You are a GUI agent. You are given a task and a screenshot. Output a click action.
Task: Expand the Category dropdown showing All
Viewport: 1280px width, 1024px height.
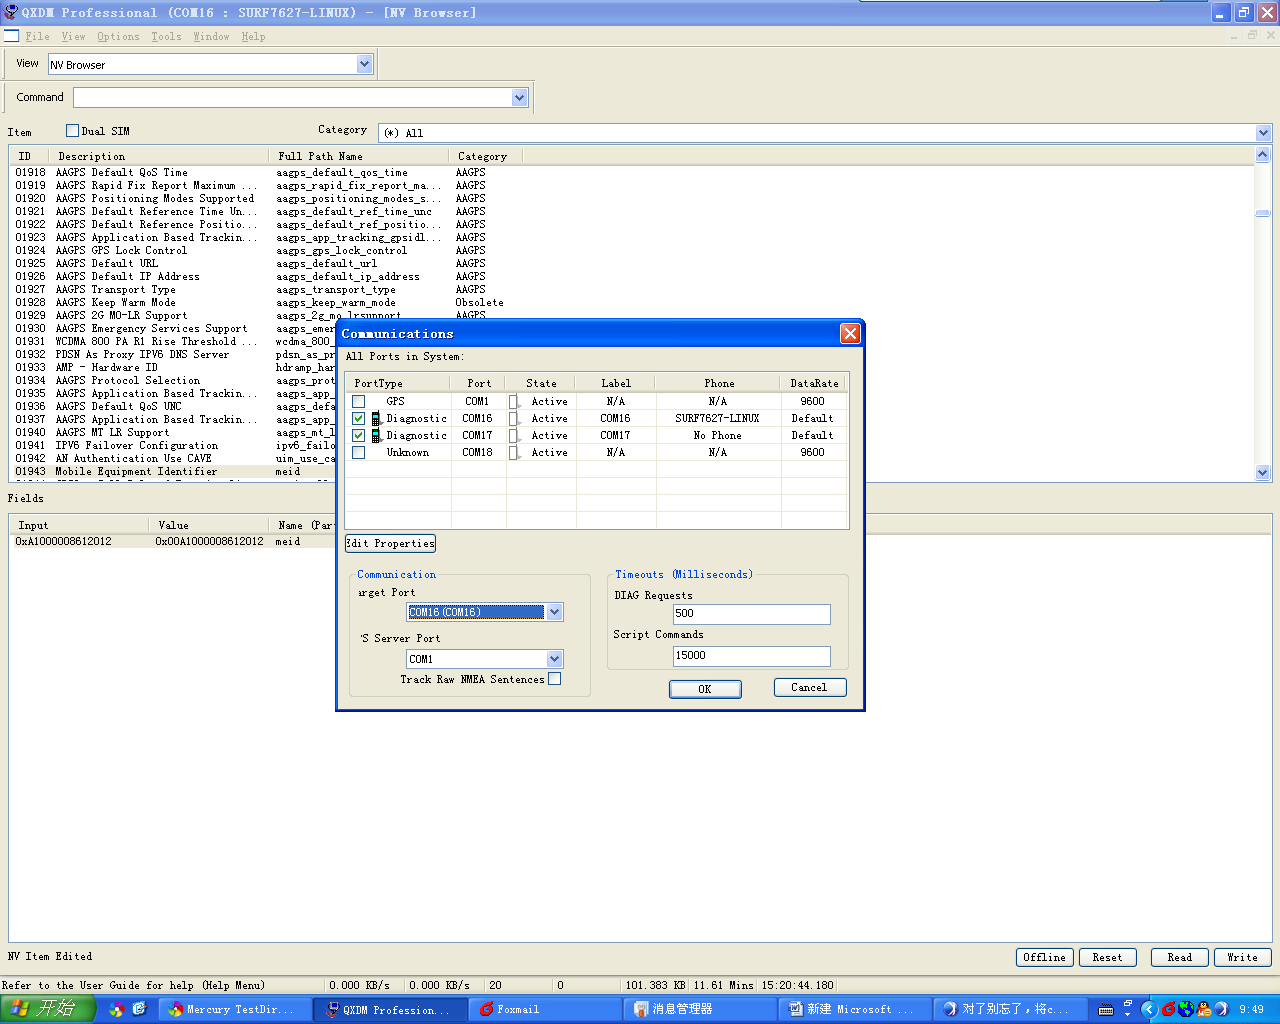click(x=1263, y=133)
